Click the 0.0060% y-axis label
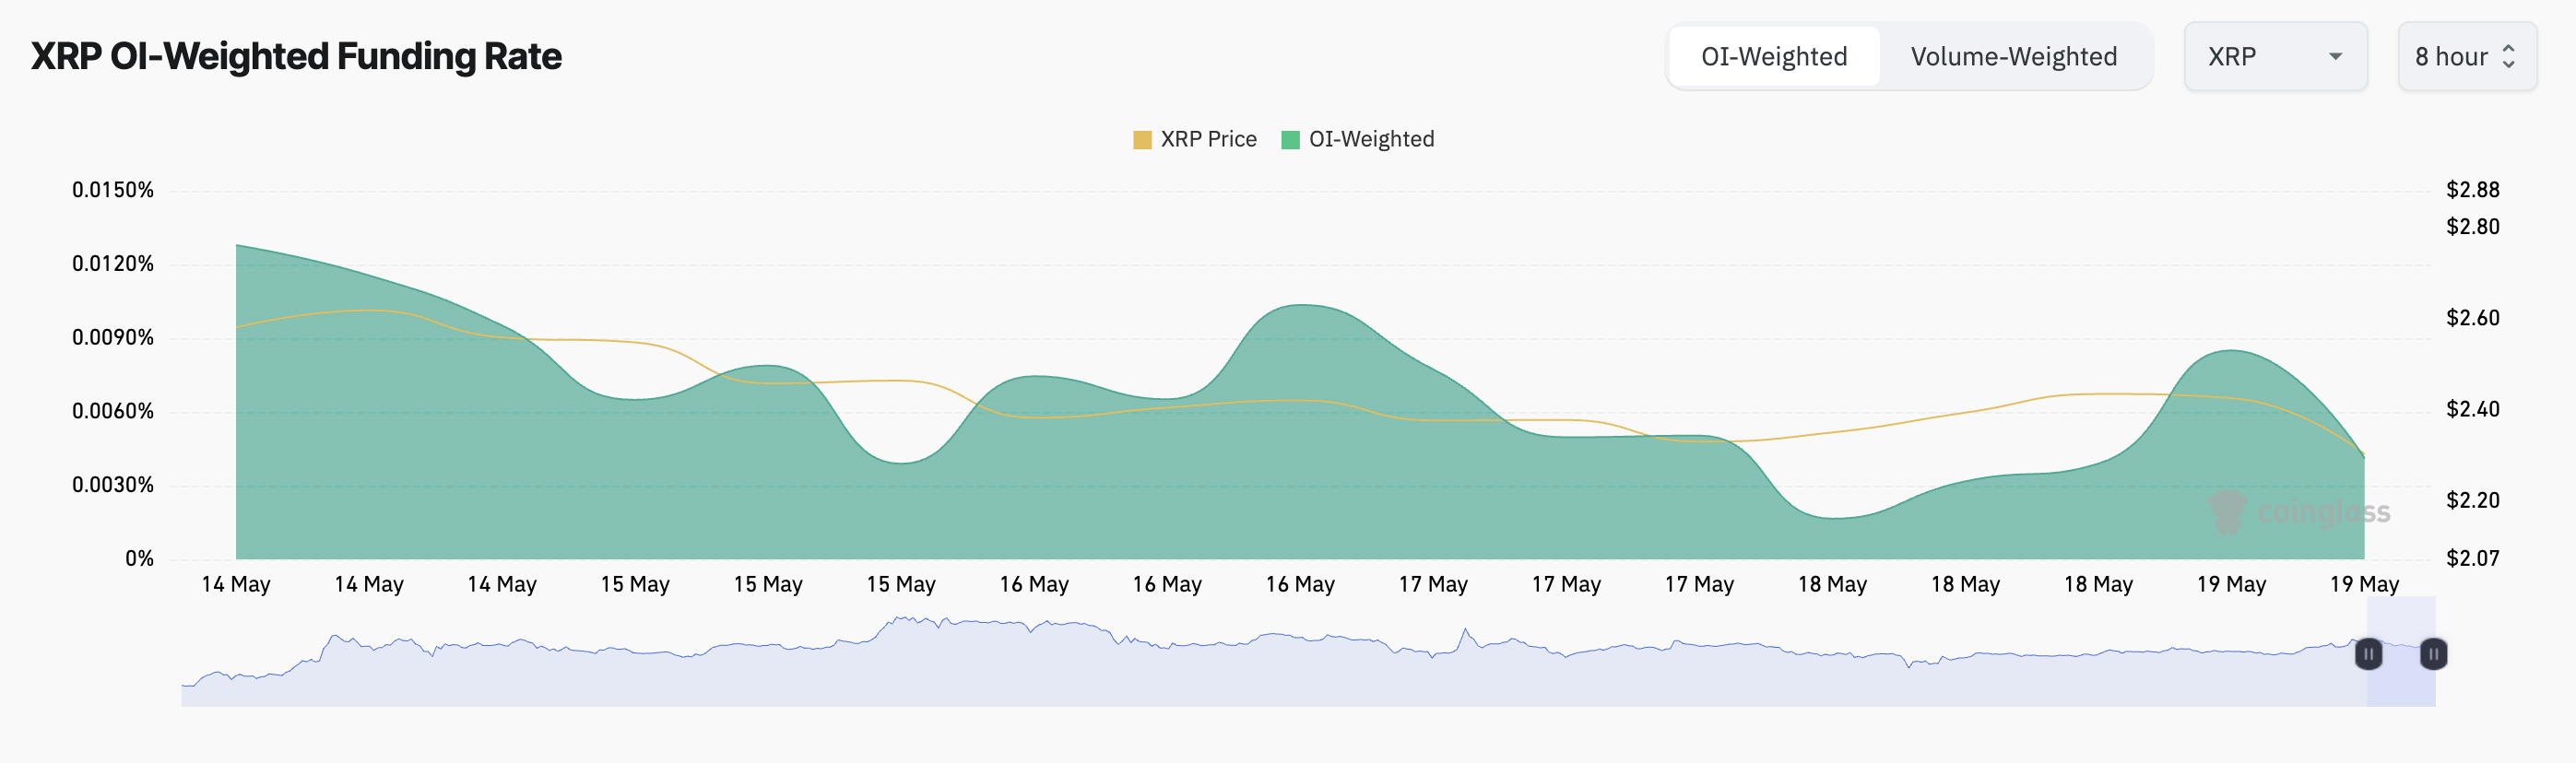The height and width of the screenshot is (763, 2576). (x=113, y=411)
